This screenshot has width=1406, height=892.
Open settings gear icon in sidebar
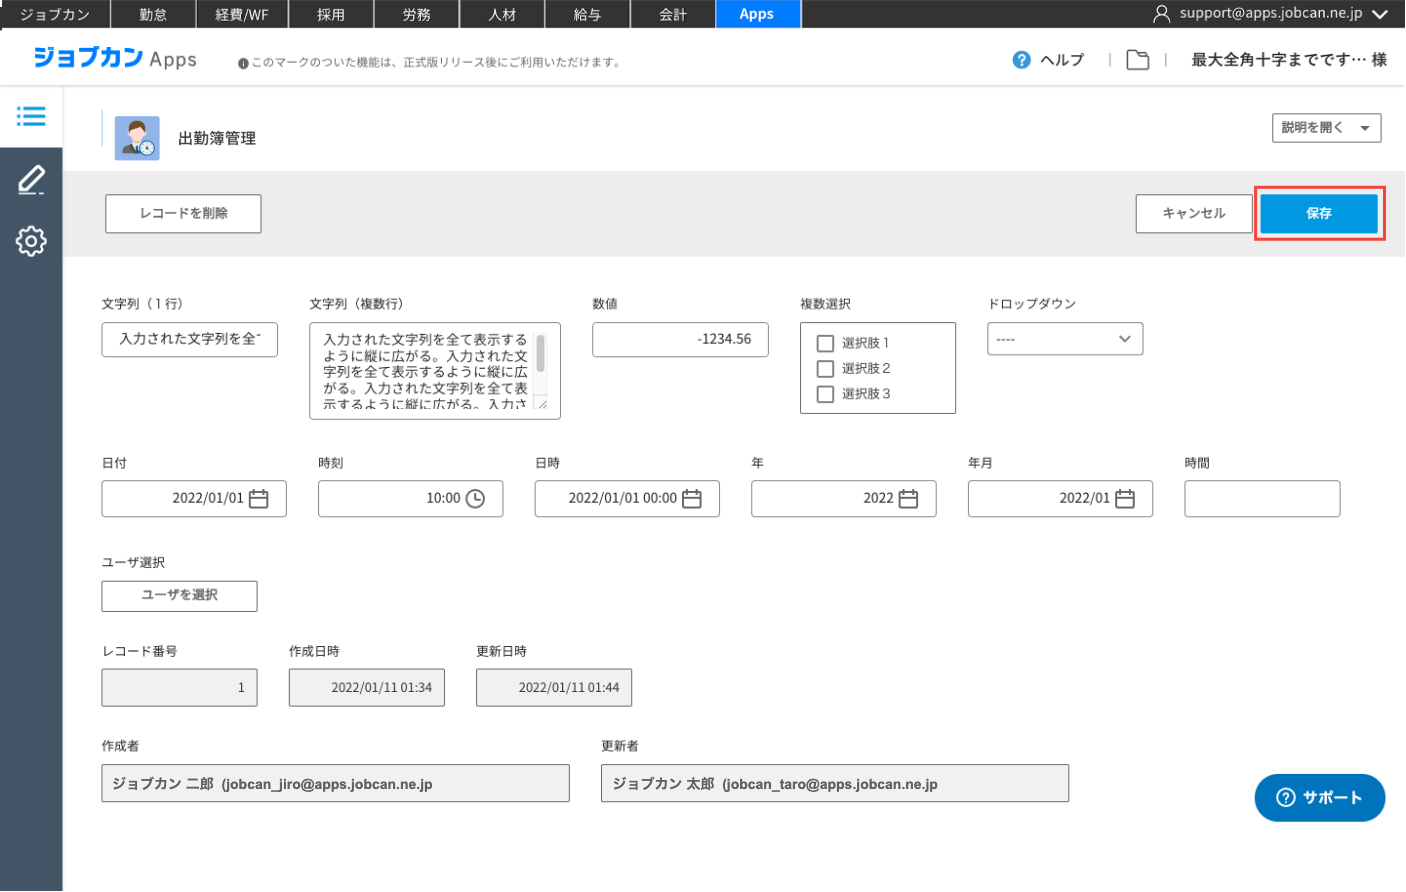click(31, 241)
